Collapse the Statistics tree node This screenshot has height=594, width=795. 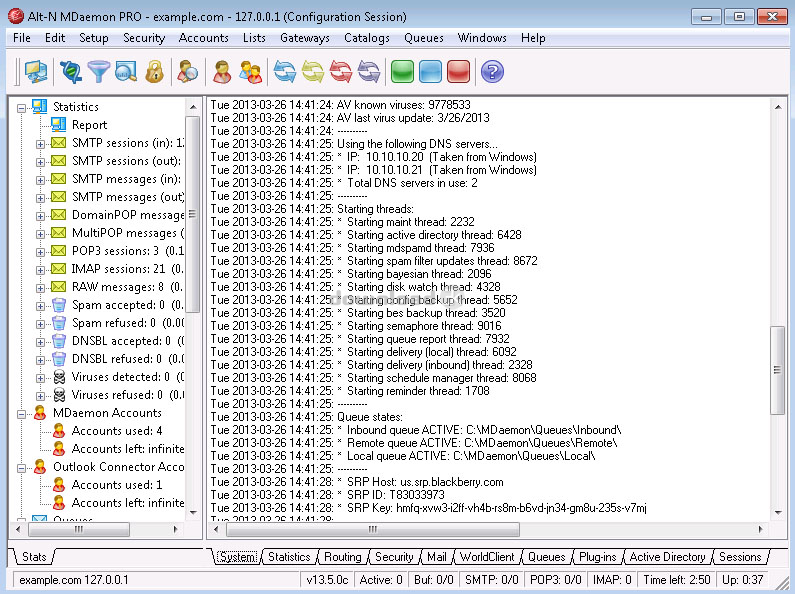click(x=21, y=108)
